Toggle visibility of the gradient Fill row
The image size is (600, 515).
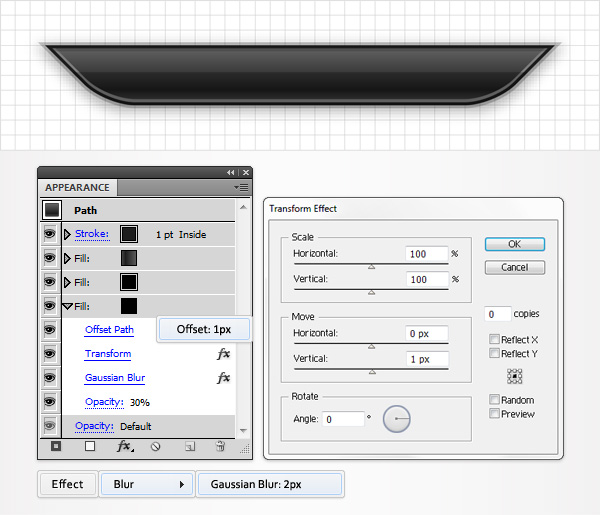click(x=50, y=258)
